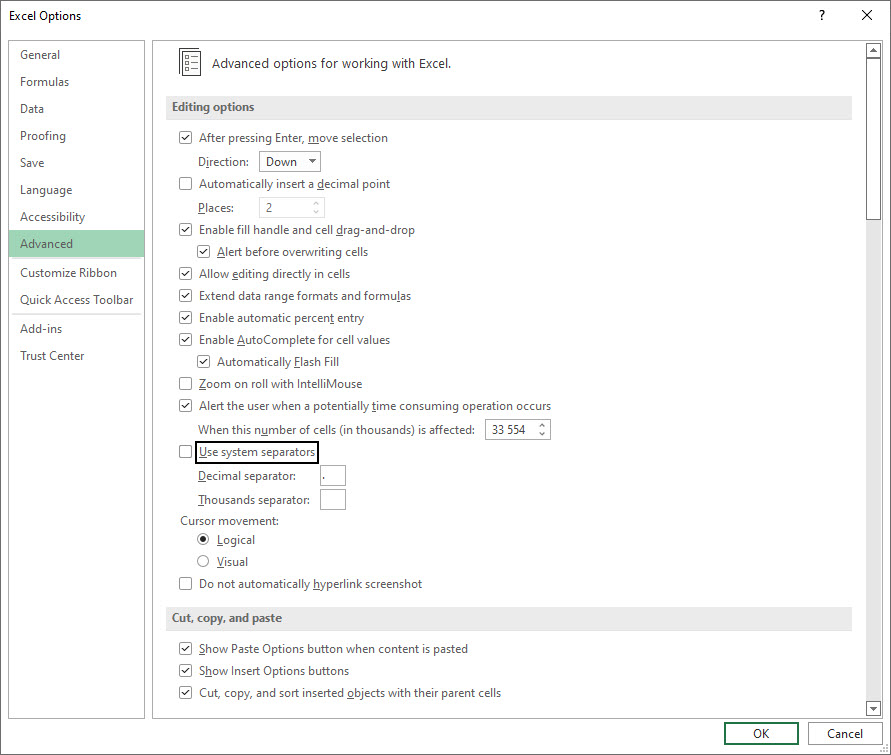Enable Zoom on roll with IntelliMouse
The width and height of the screenshot is (891, 755).
185,383
